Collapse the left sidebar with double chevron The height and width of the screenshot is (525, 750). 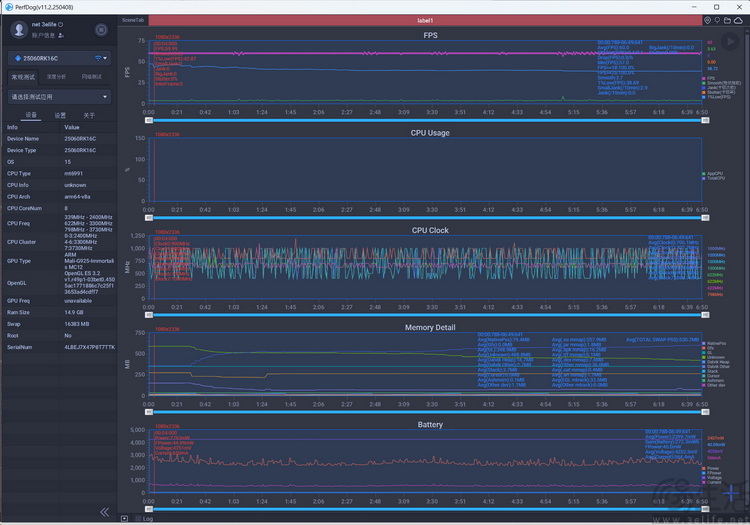[x=105, y=512]
